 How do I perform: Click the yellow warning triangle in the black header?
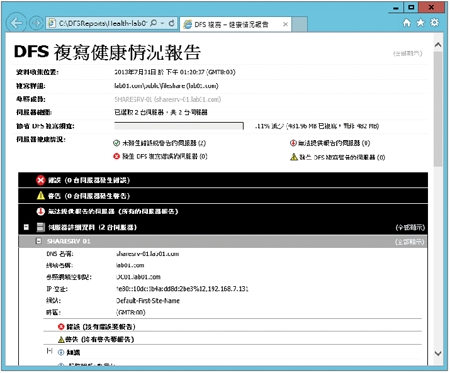(41, 196)
